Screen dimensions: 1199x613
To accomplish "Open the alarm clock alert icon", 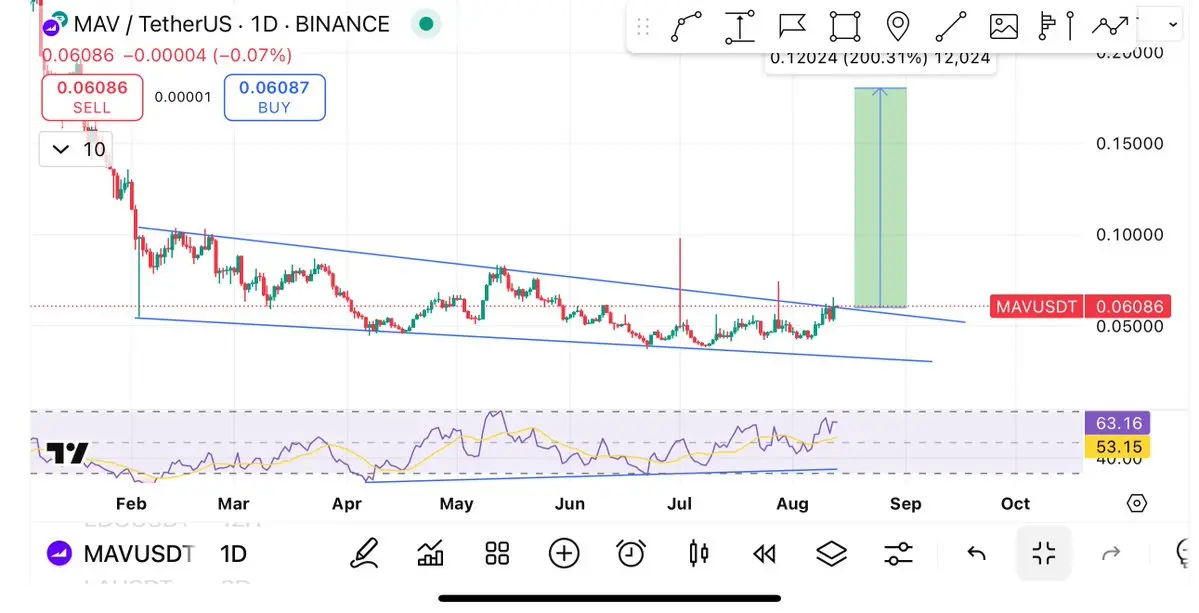I will click(x=631, y=553).
